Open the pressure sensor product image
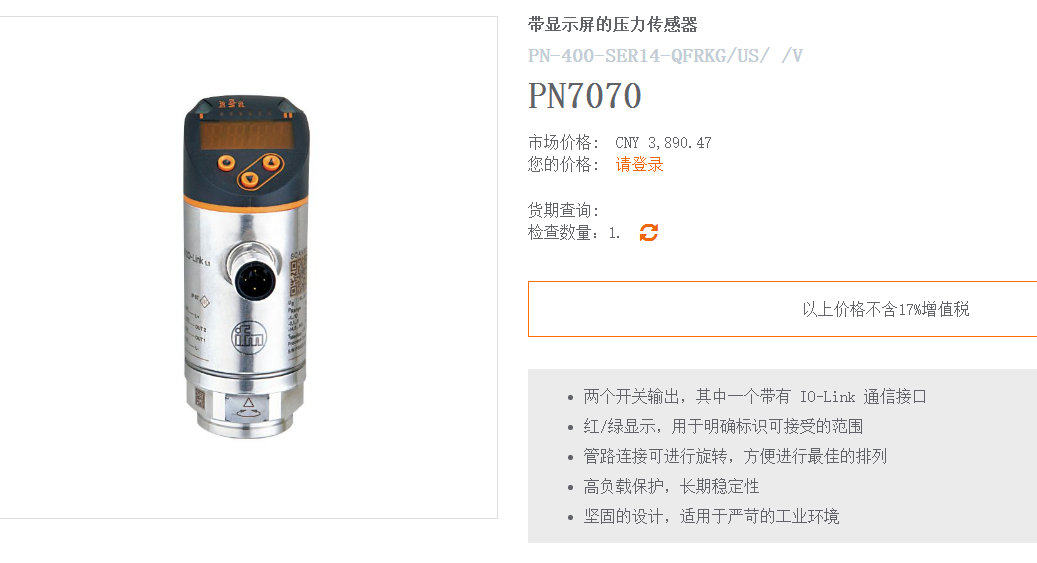This screenshot has width=1037, height=563. (x=246, y=267)
